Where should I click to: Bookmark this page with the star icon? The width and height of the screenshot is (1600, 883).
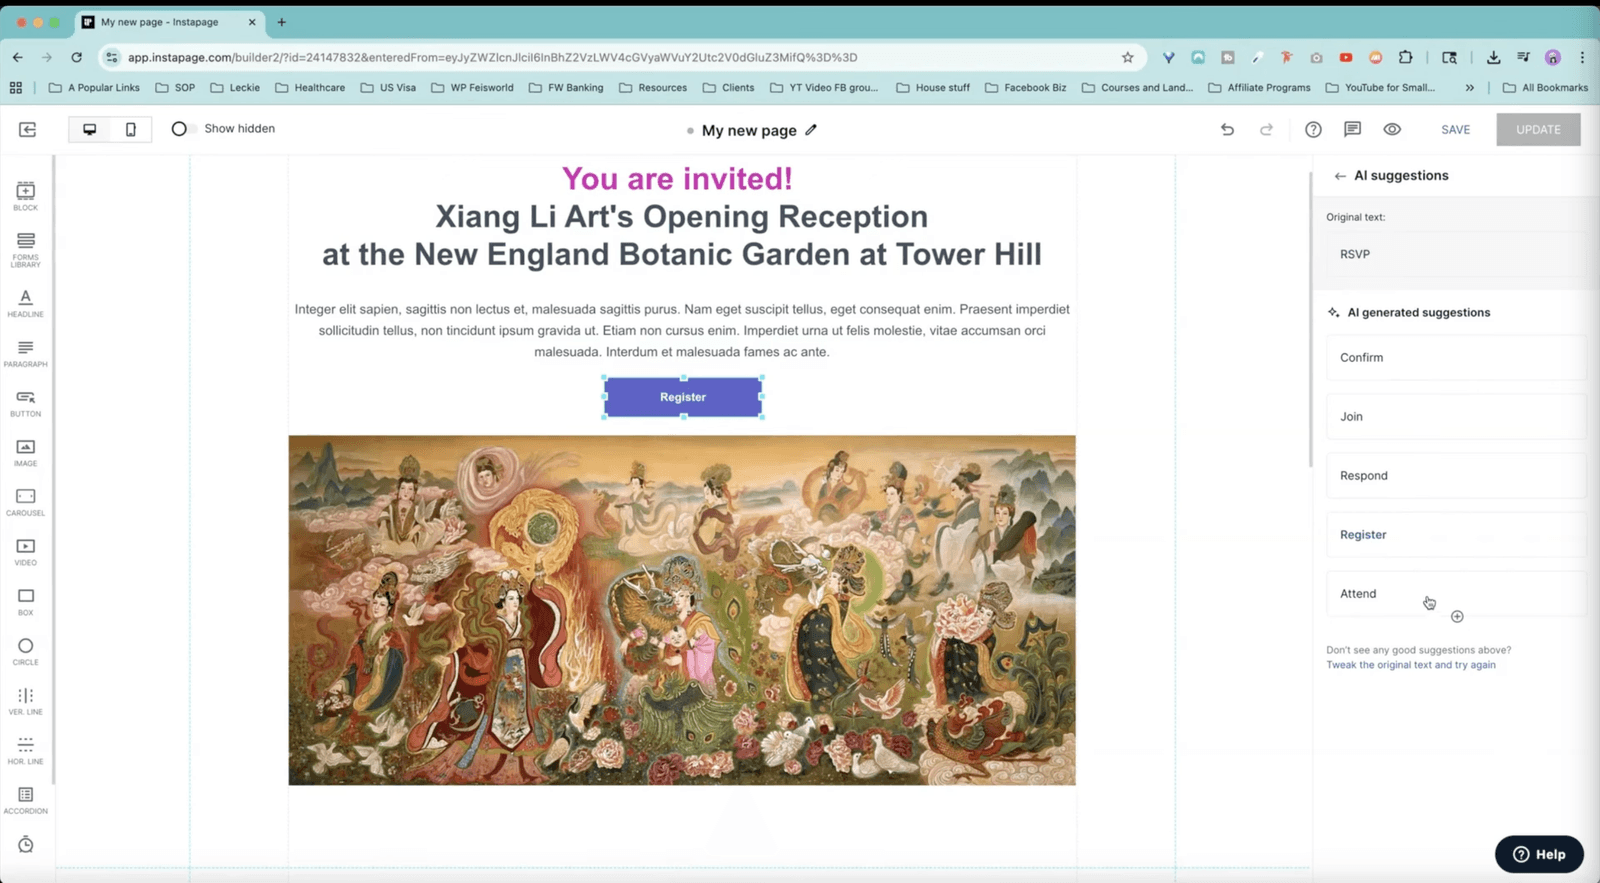(x=1128, y=57)
